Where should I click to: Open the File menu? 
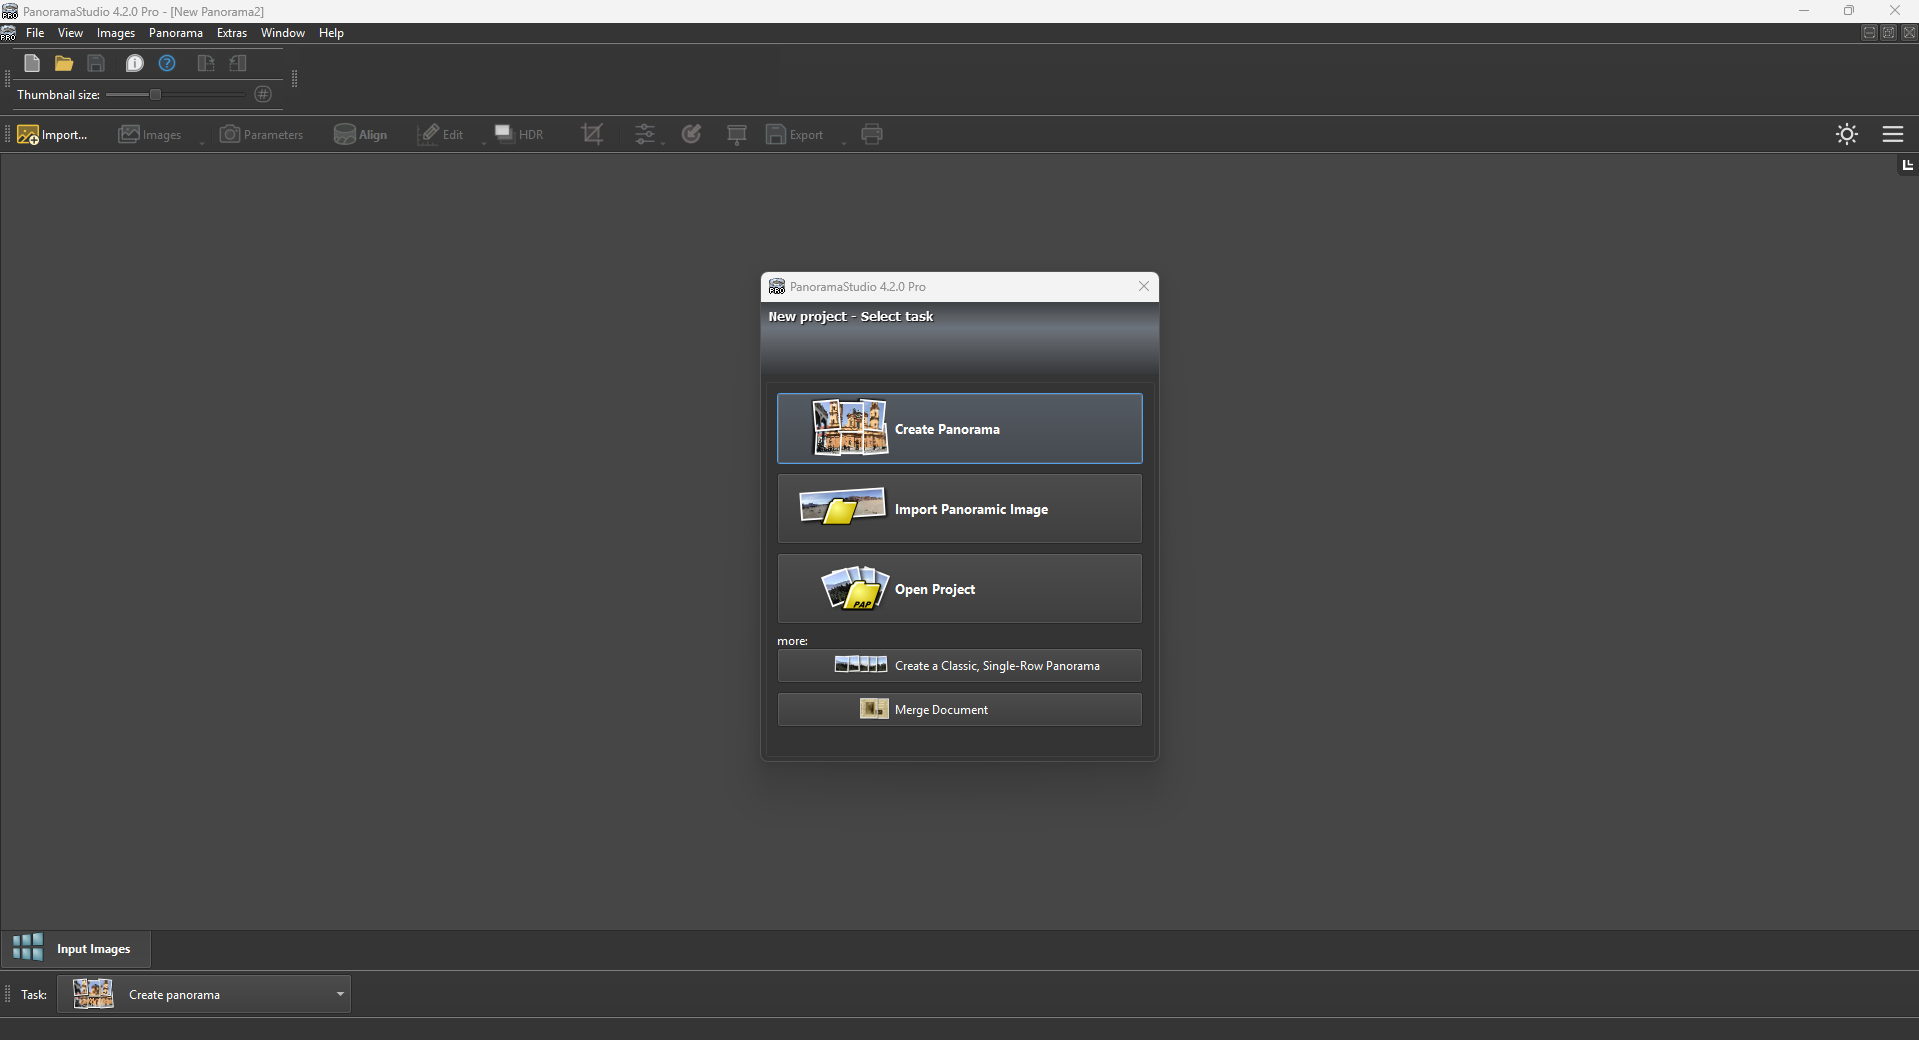35,33
